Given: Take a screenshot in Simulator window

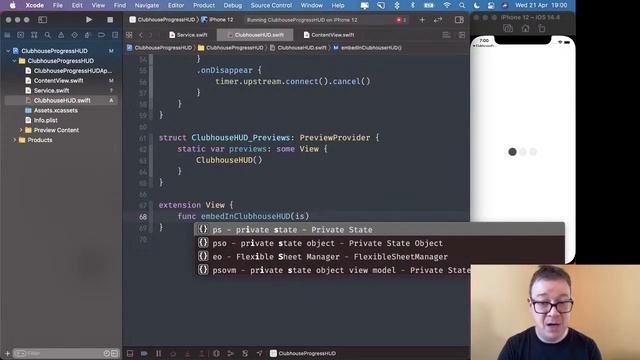Looking at the screenshot, I should click(508, 28).
